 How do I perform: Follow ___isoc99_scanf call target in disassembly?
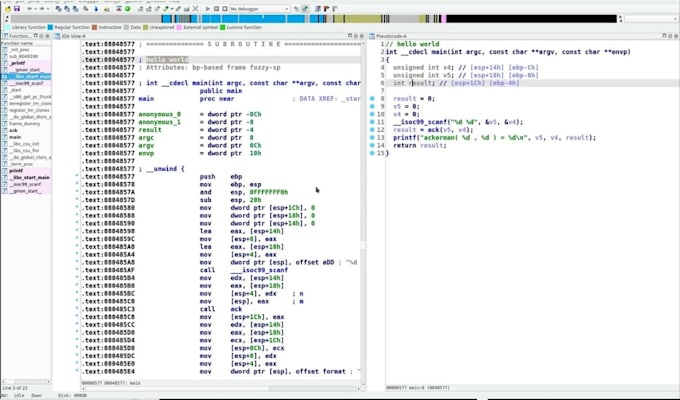pyautogui.click(x=259, y=270)
